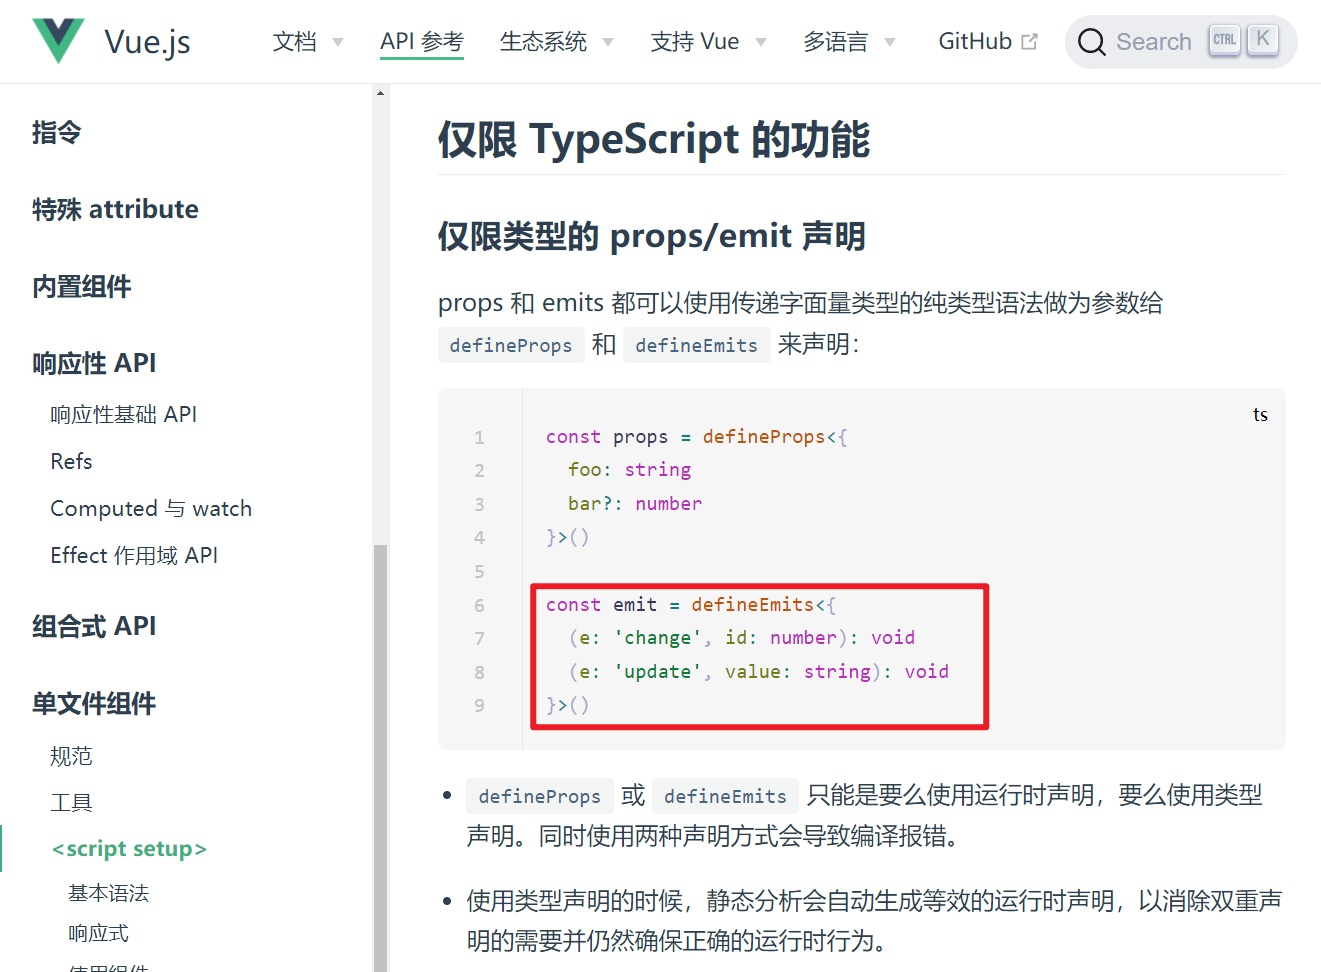Expand the 生态系统 dropdown
This screenshot has width=1321, height=972.
557,42
